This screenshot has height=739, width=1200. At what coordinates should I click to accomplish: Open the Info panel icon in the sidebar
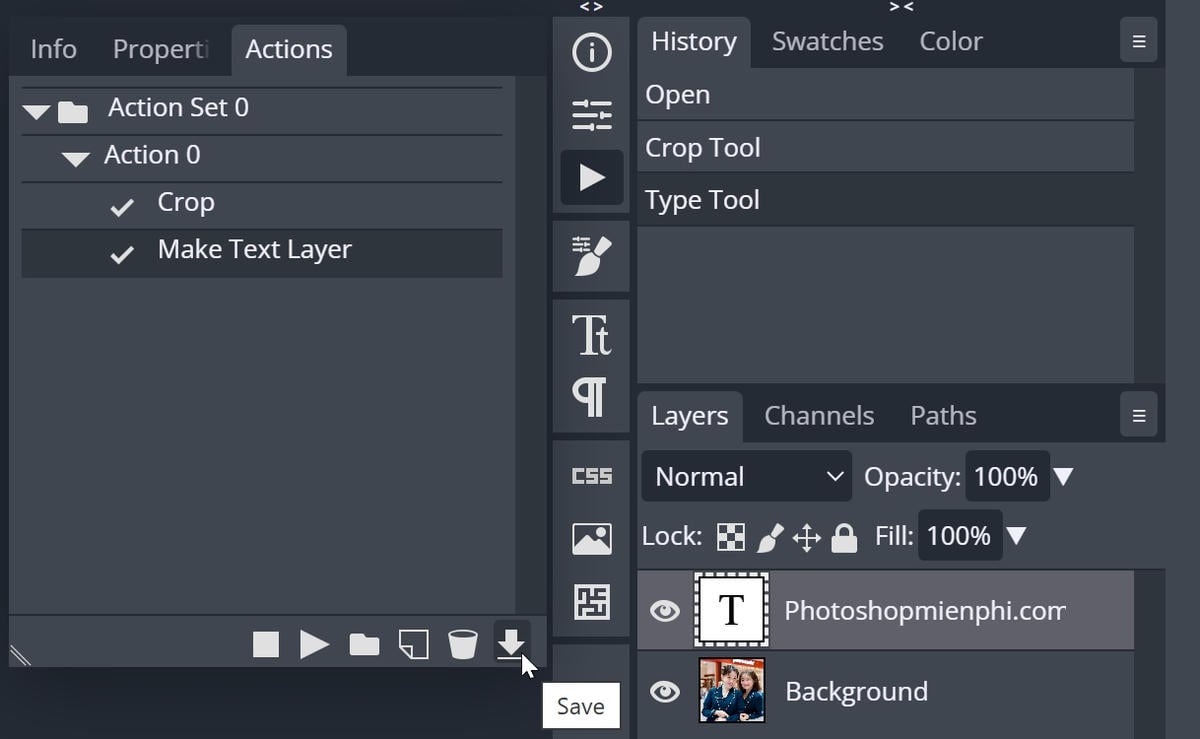(591, 52)
